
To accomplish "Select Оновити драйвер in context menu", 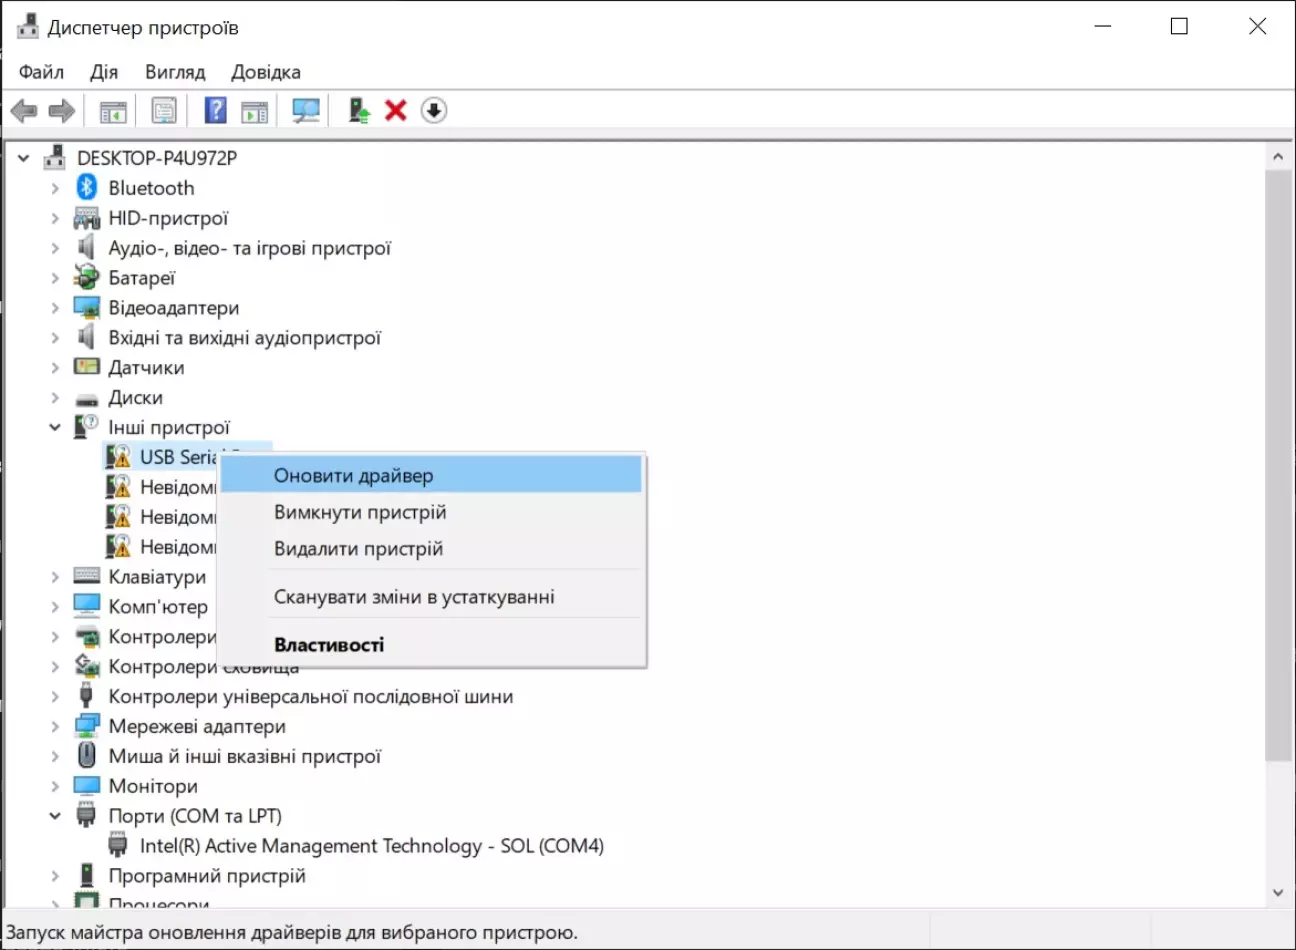I will (x=354, y=476).
